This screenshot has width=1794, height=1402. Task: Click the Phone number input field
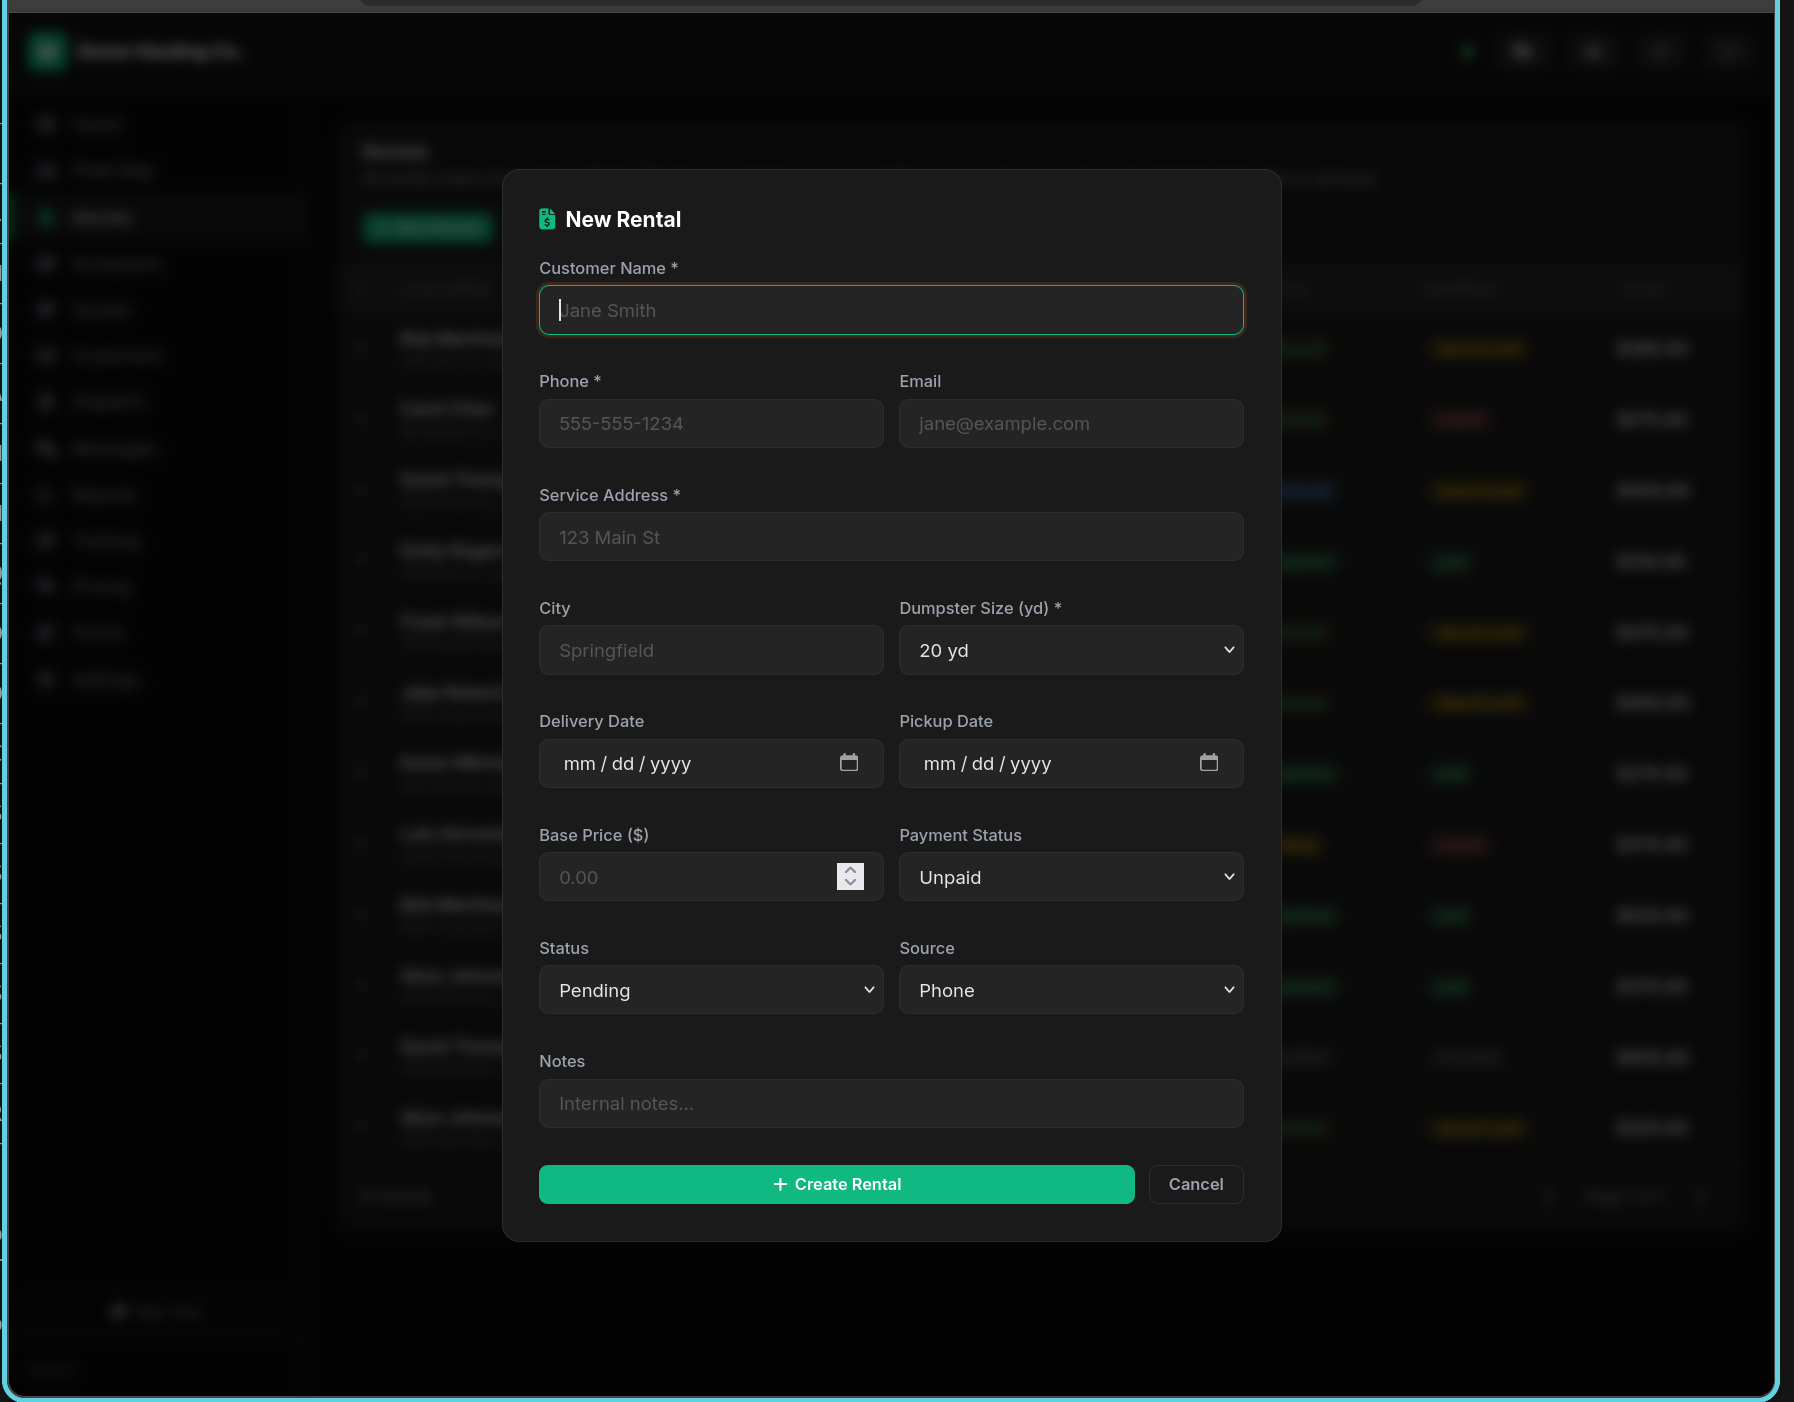[x=710, y=423]
